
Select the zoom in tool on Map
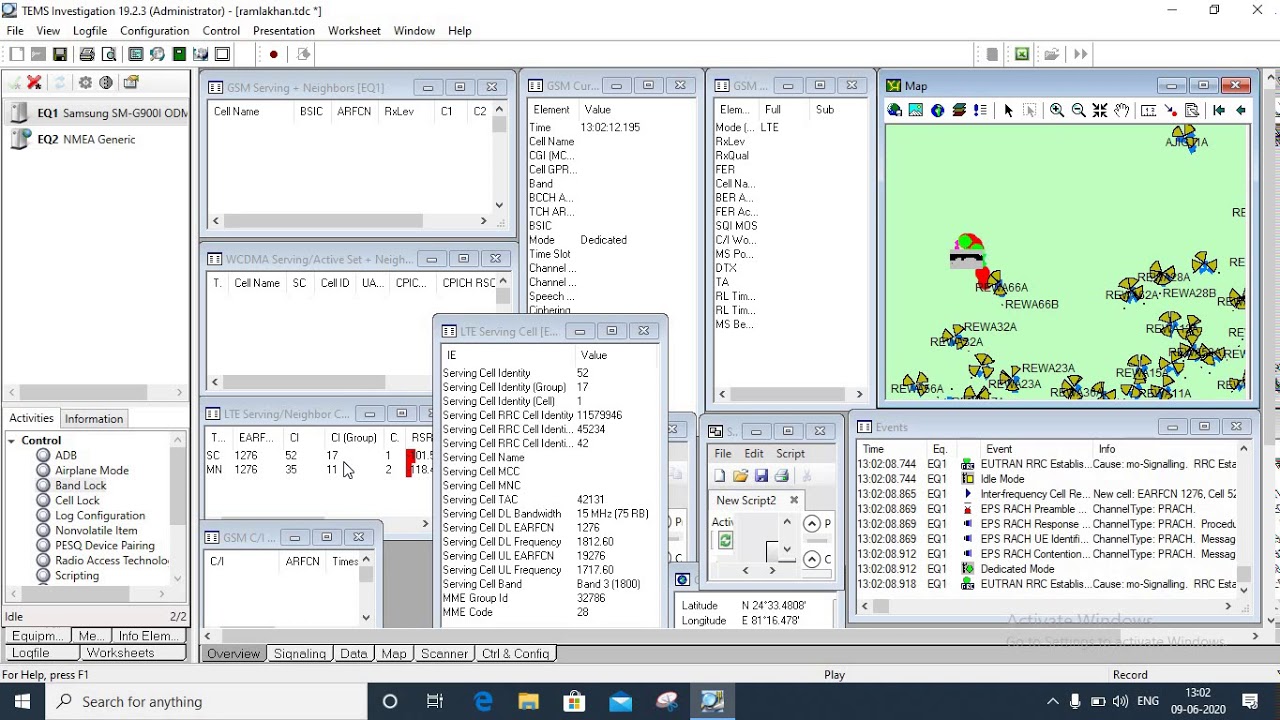pos(1057,111)
